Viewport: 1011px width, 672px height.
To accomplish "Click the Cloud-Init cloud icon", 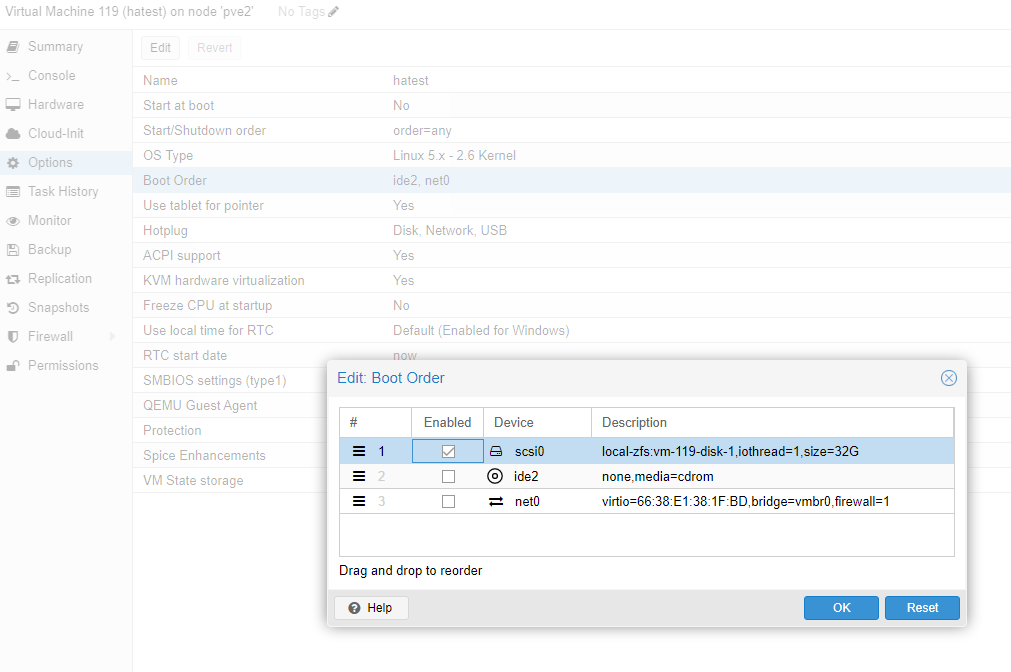I will point(13,133).
